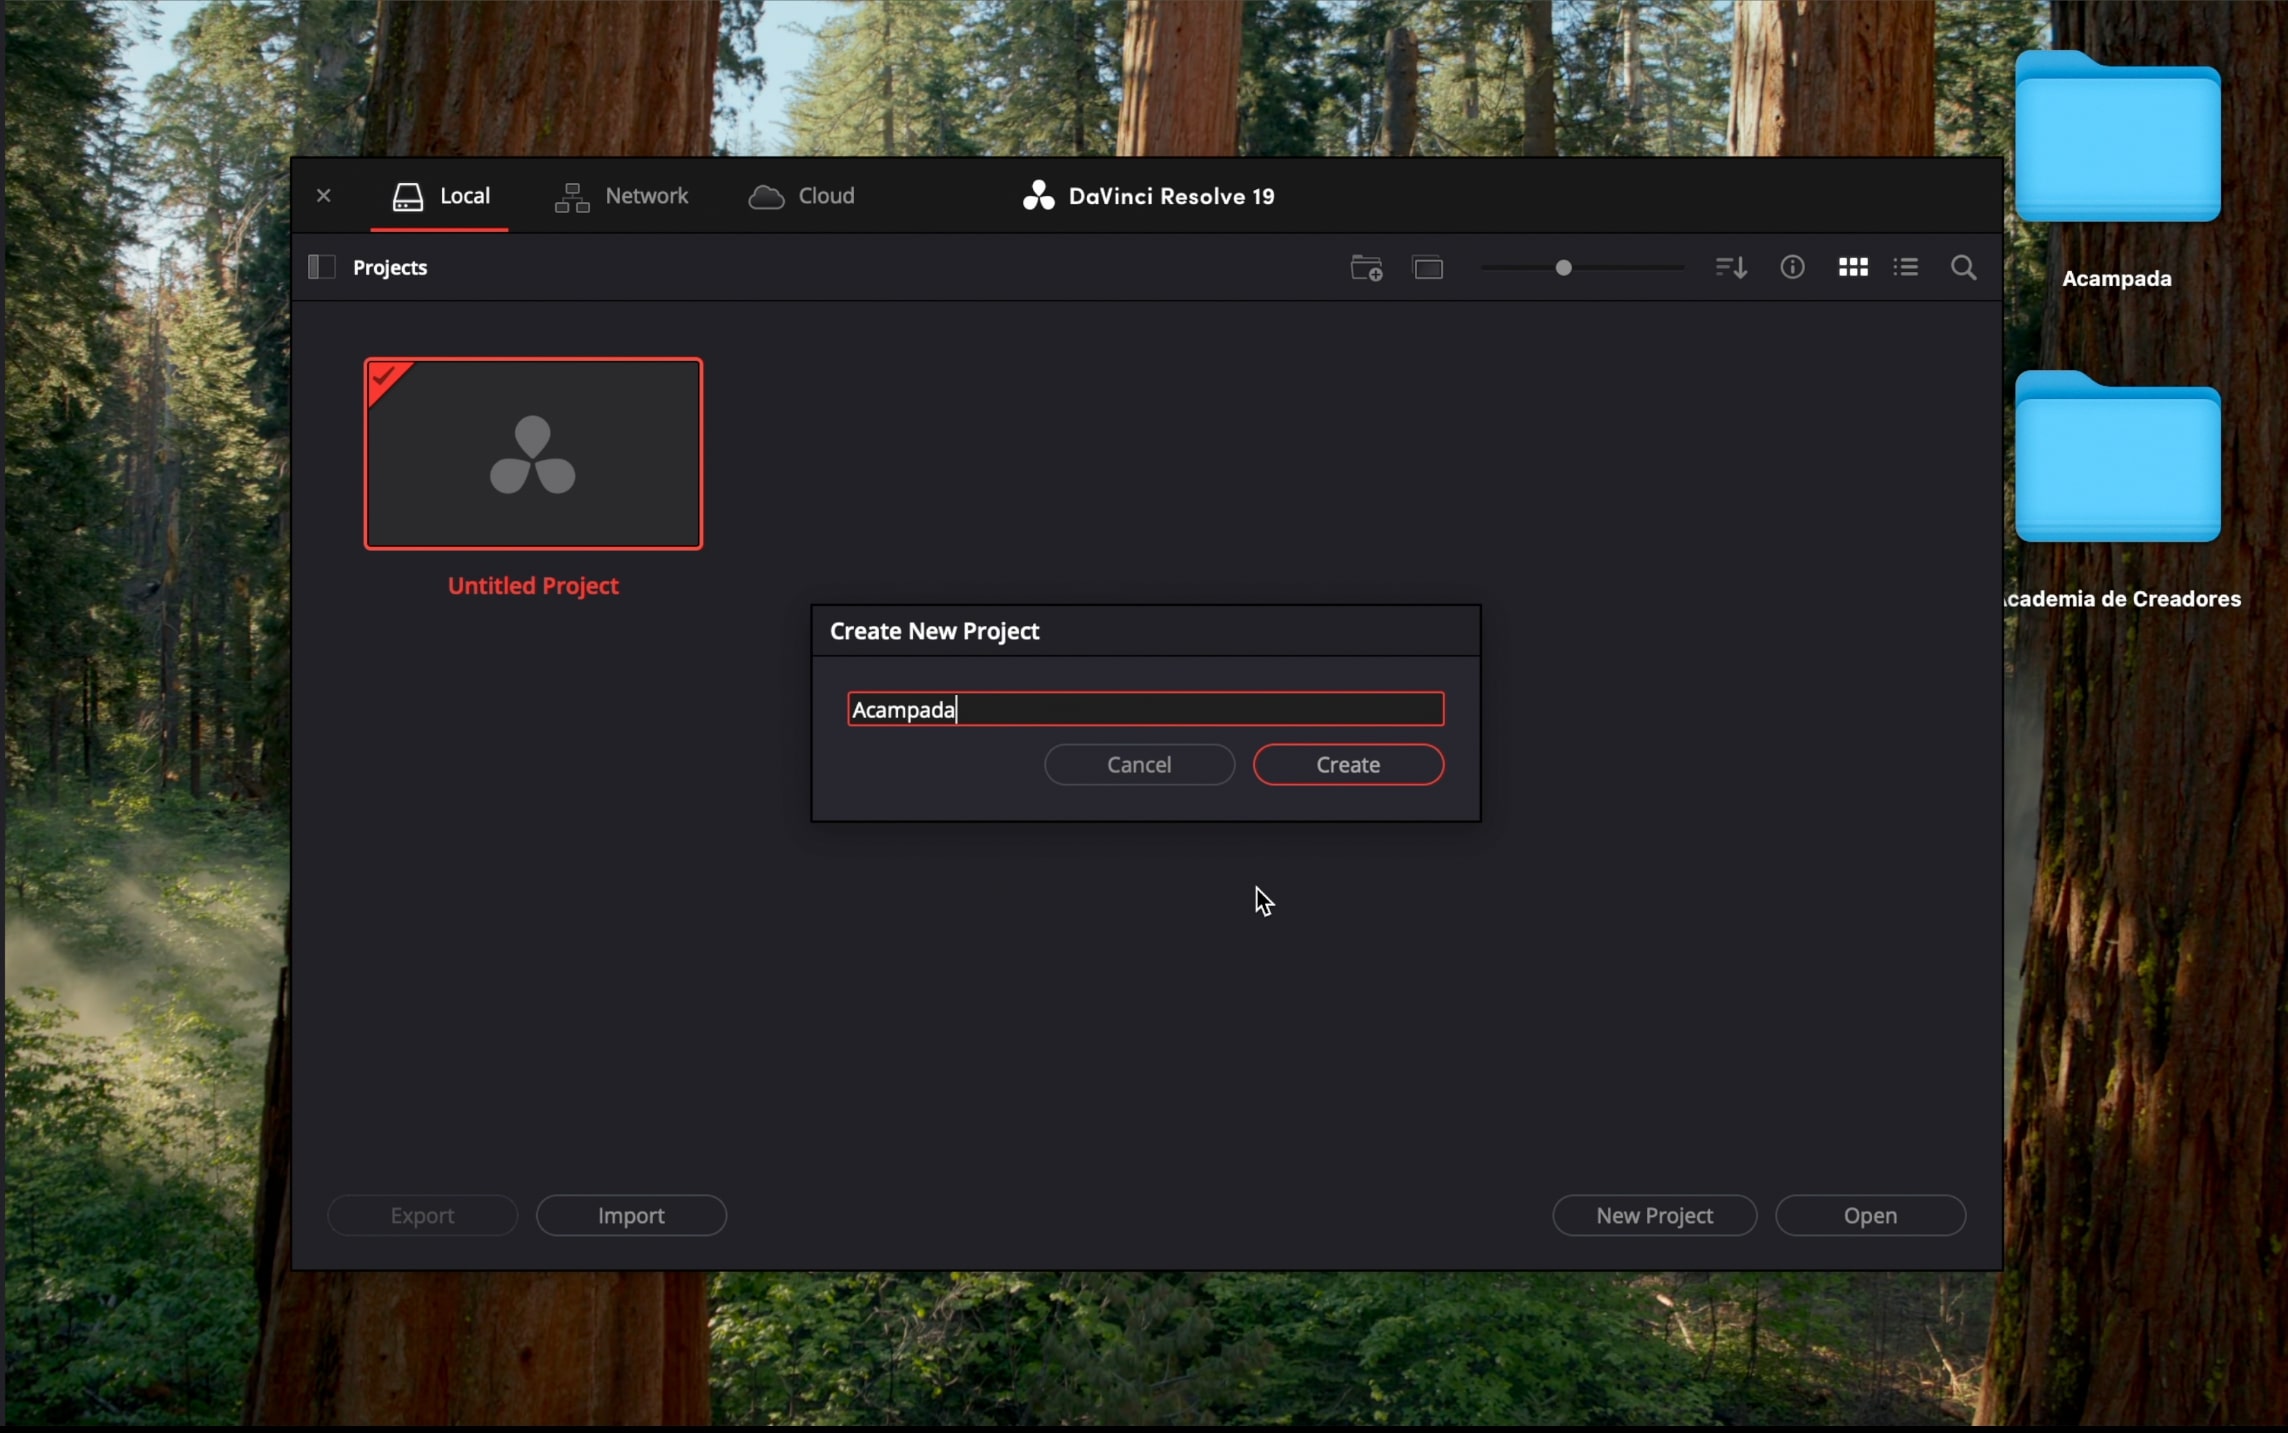Cancel the Create New Project dialog

1139,765
